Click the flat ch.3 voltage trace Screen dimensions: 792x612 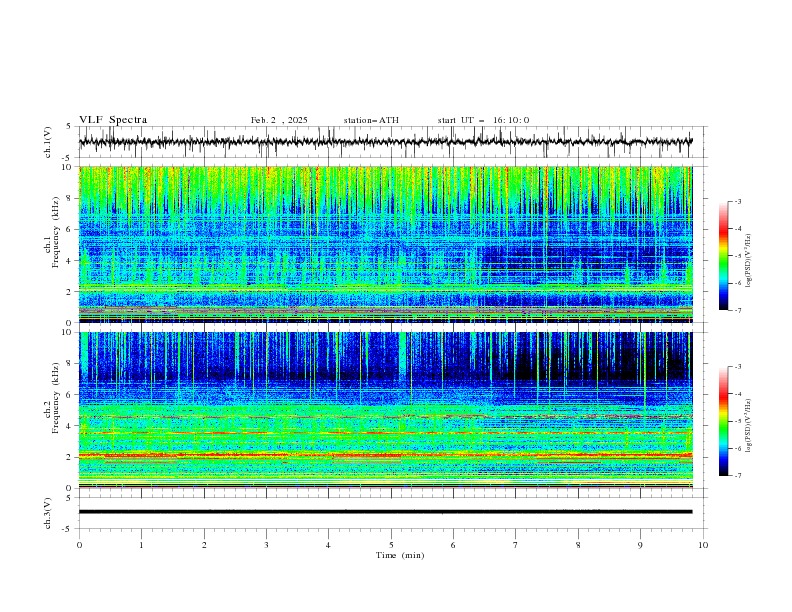pos(385,512)
